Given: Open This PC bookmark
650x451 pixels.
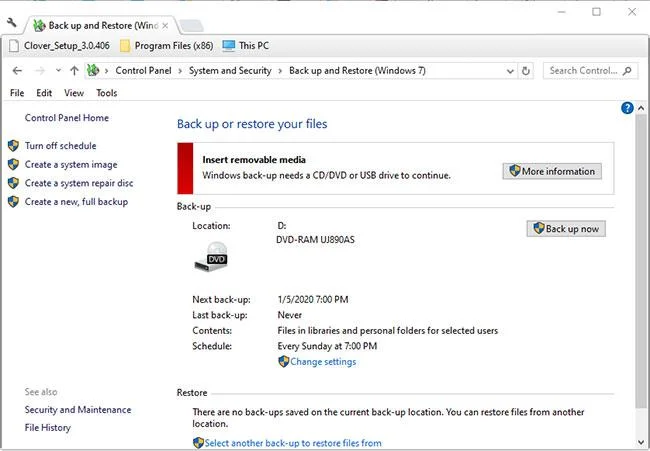Looking at the screenshot, I should (246, 46).
